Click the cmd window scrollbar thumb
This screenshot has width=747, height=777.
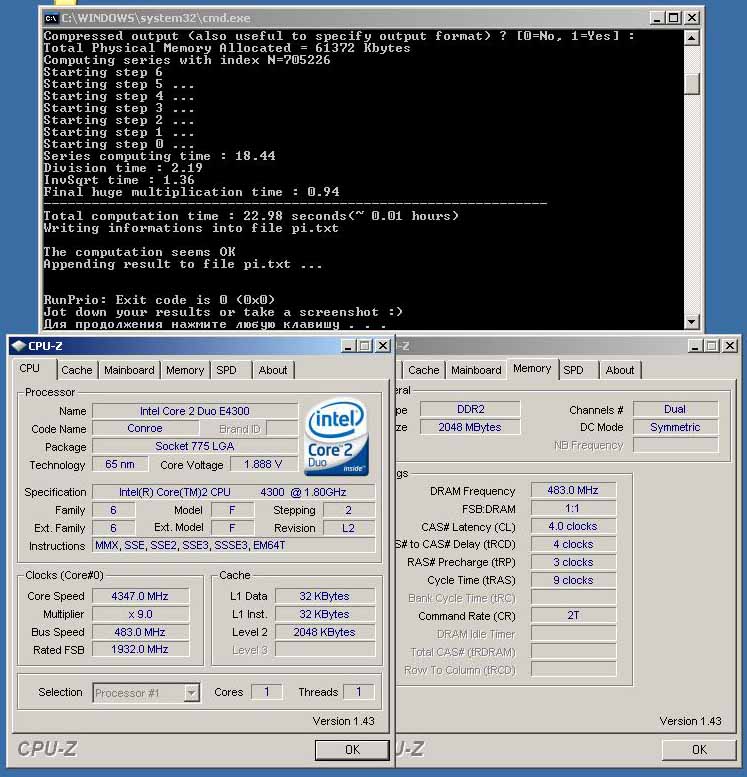click(x=691, y=83)
